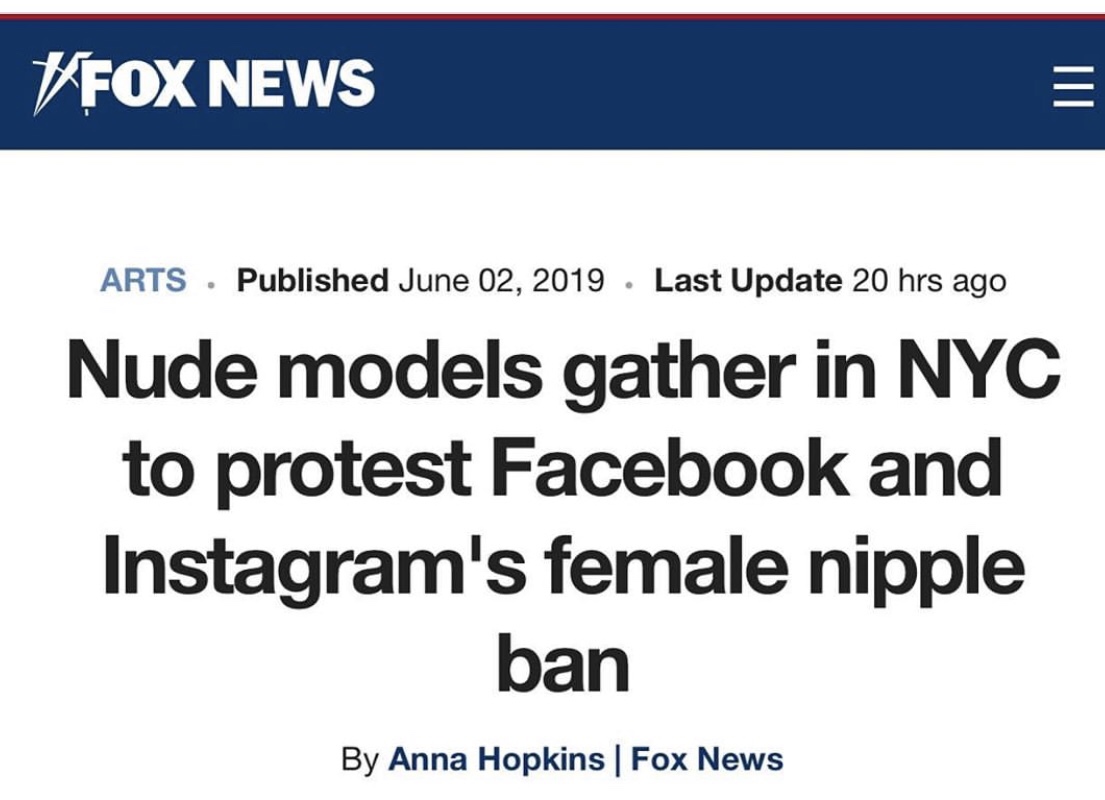Click the word 'ban' ending the headline
Screen dimensions: 1105x800
(x=563, y=662)
